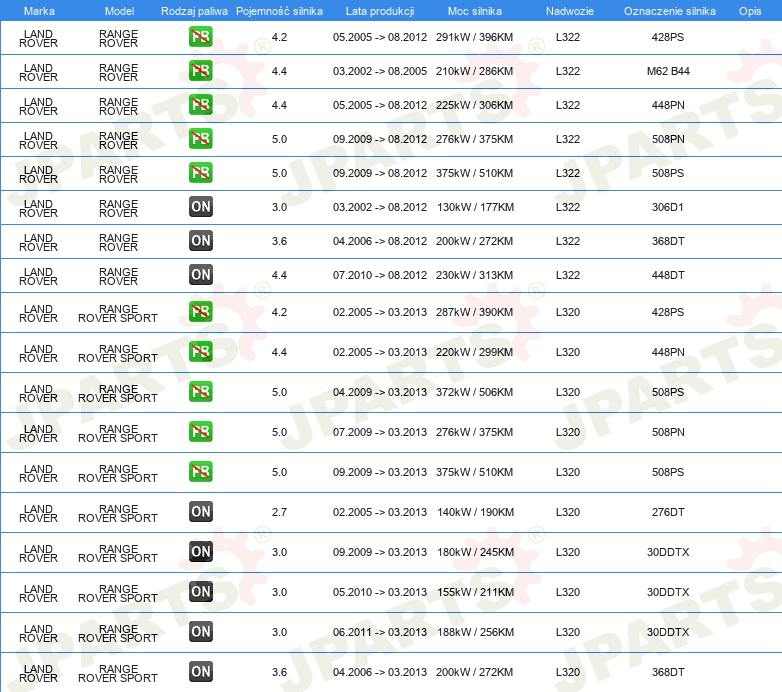The height and width of the screenshot is (692, 782).
Task: Click the petrol icon in the 372kW / 506KM row
Action: [x=200, y=391]
